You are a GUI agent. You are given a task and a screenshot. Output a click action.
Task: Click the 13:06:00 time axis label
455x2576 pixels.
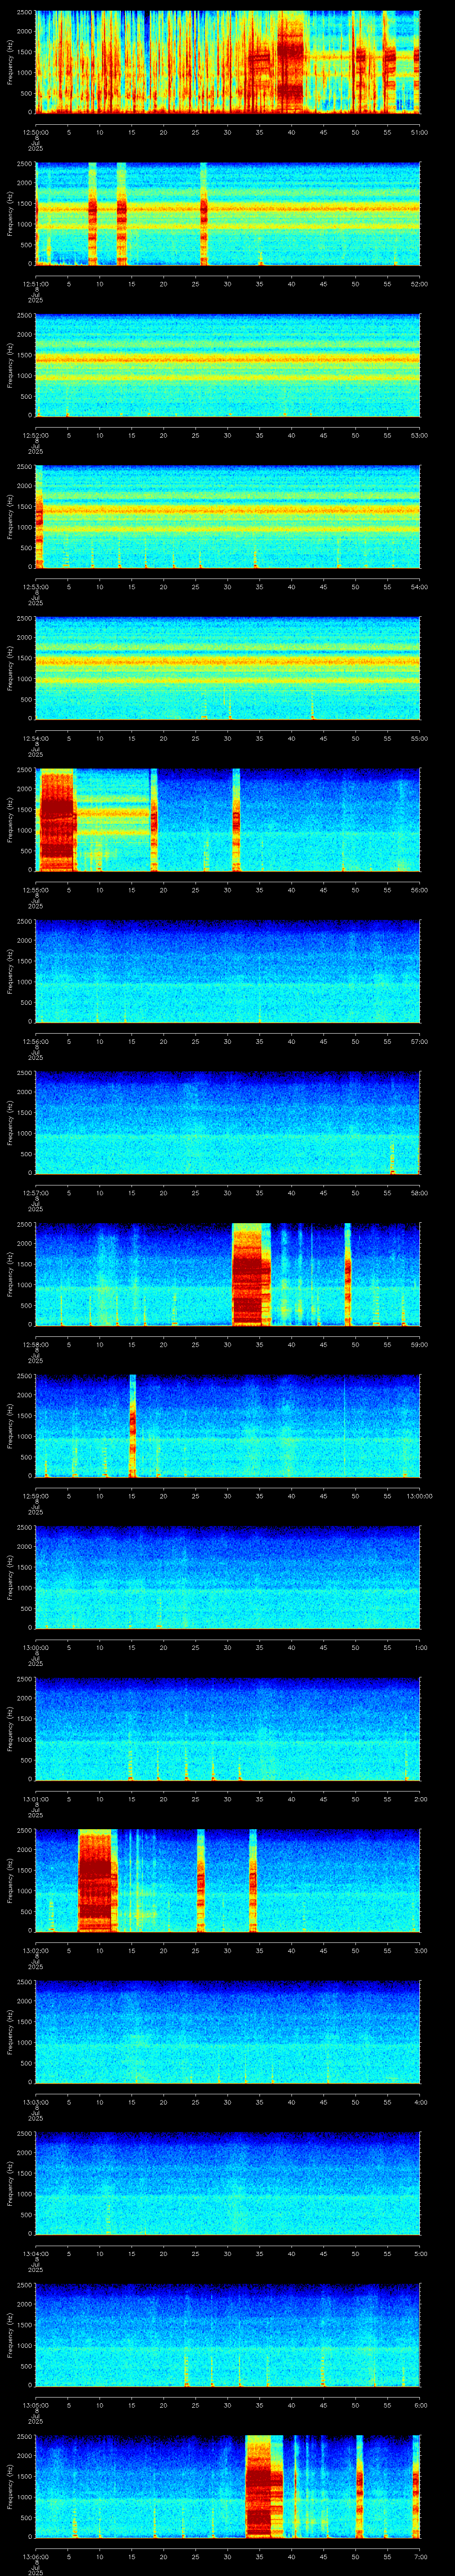coord(36,2556)
